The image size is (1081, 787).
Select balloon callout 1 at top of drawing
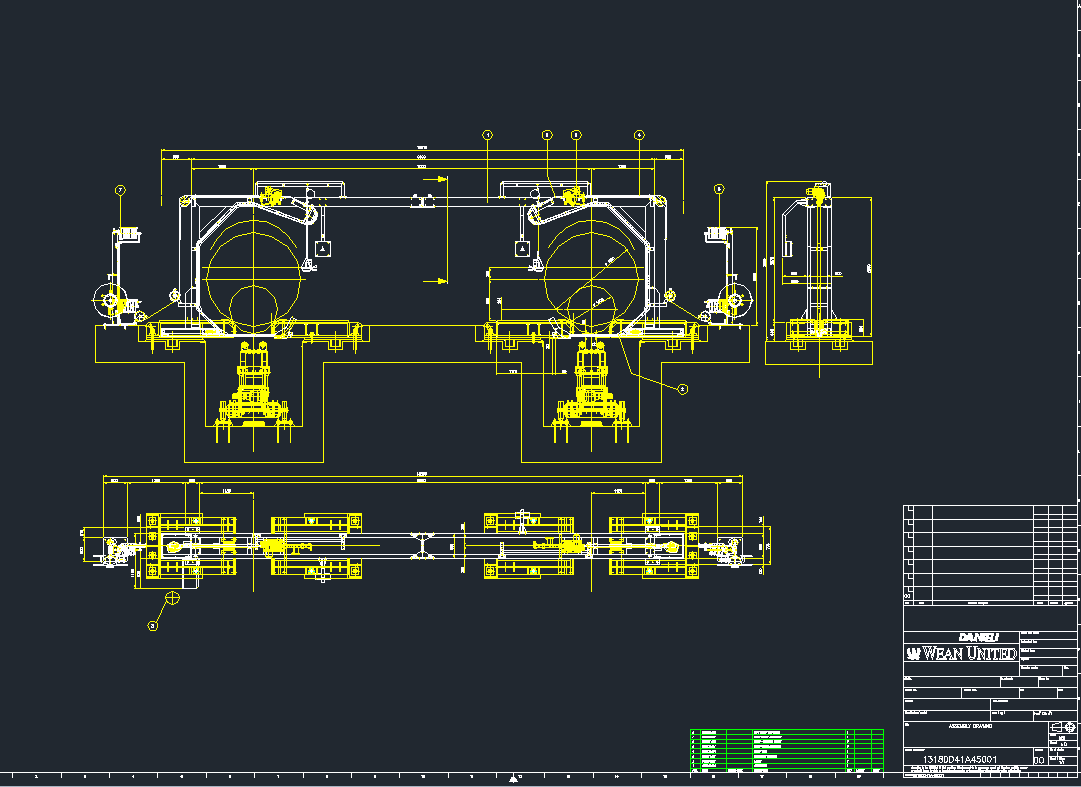488,133
